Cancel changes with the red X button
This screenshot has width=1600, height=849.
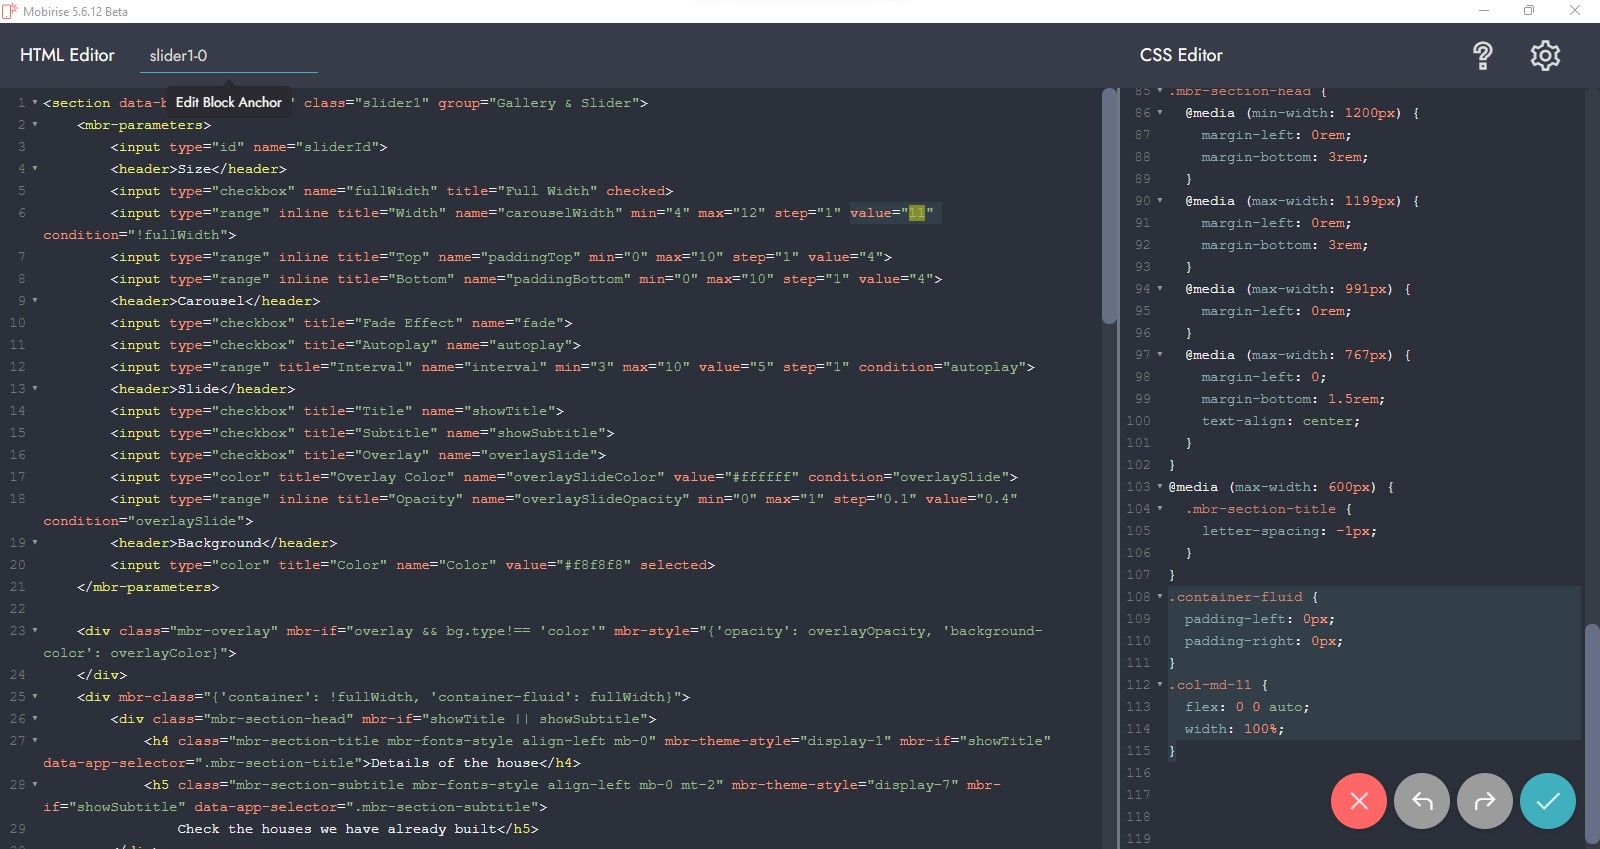coord(1358,801)
